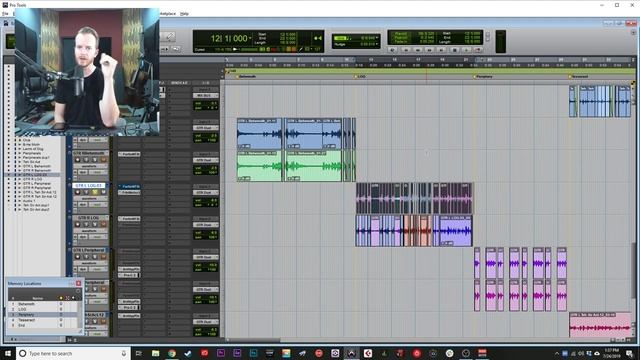This screenshot has height=360, width=640.
Task: Click the GTR R LOG track name
Action: click(89, 218)
